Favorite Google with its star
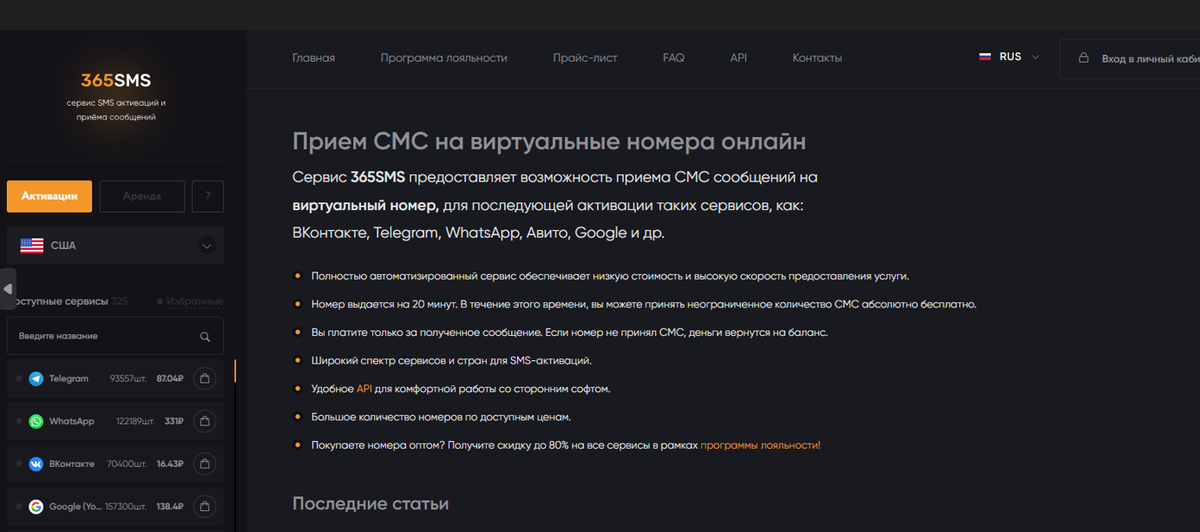Image resolution: width=1200 pixels, height=532 pixels. 18,507
